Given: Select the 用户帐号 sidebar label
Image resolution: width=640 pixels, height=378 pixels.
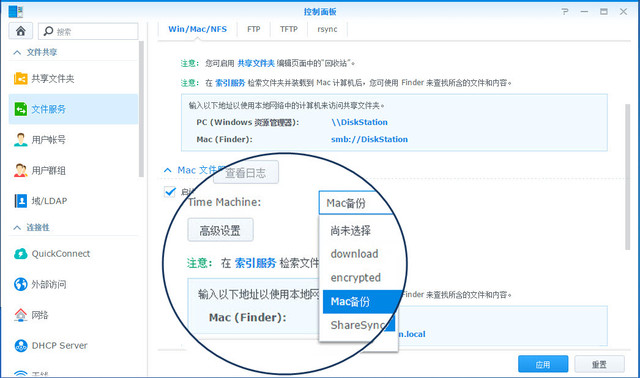Looking at the screenshot, I should coord(49,140).
